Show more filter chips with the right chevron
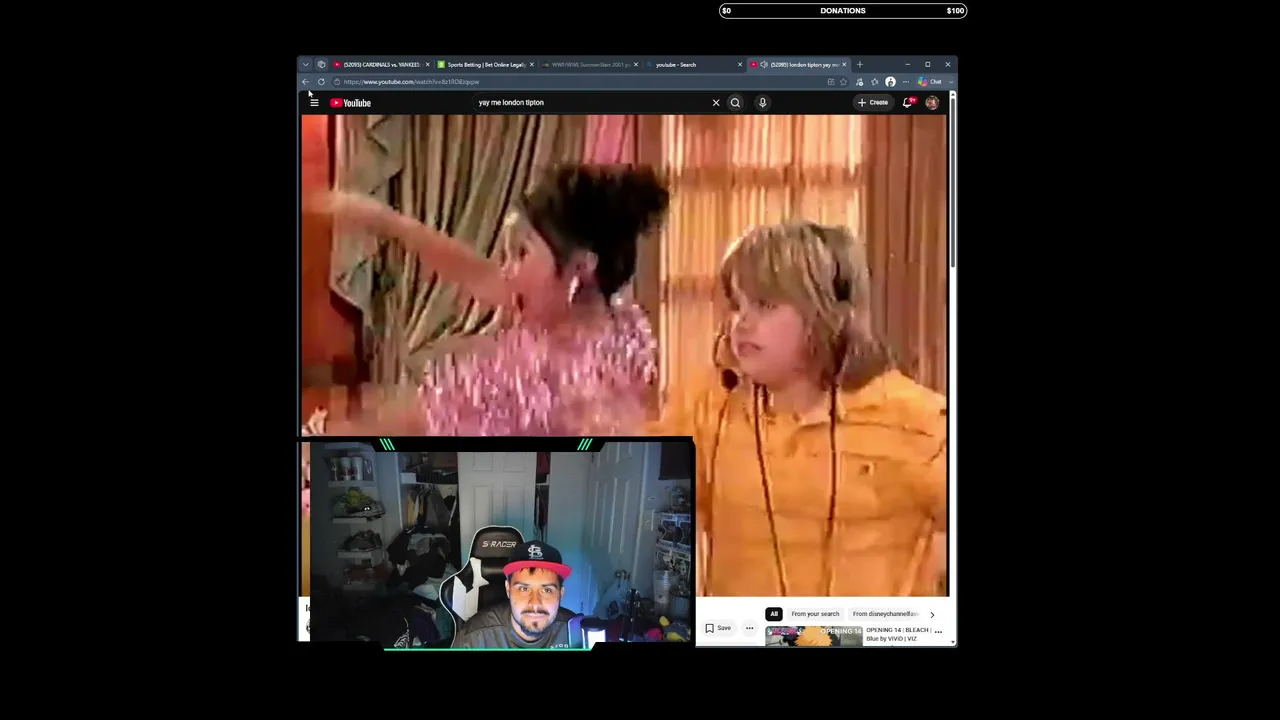 coord(932,614)
